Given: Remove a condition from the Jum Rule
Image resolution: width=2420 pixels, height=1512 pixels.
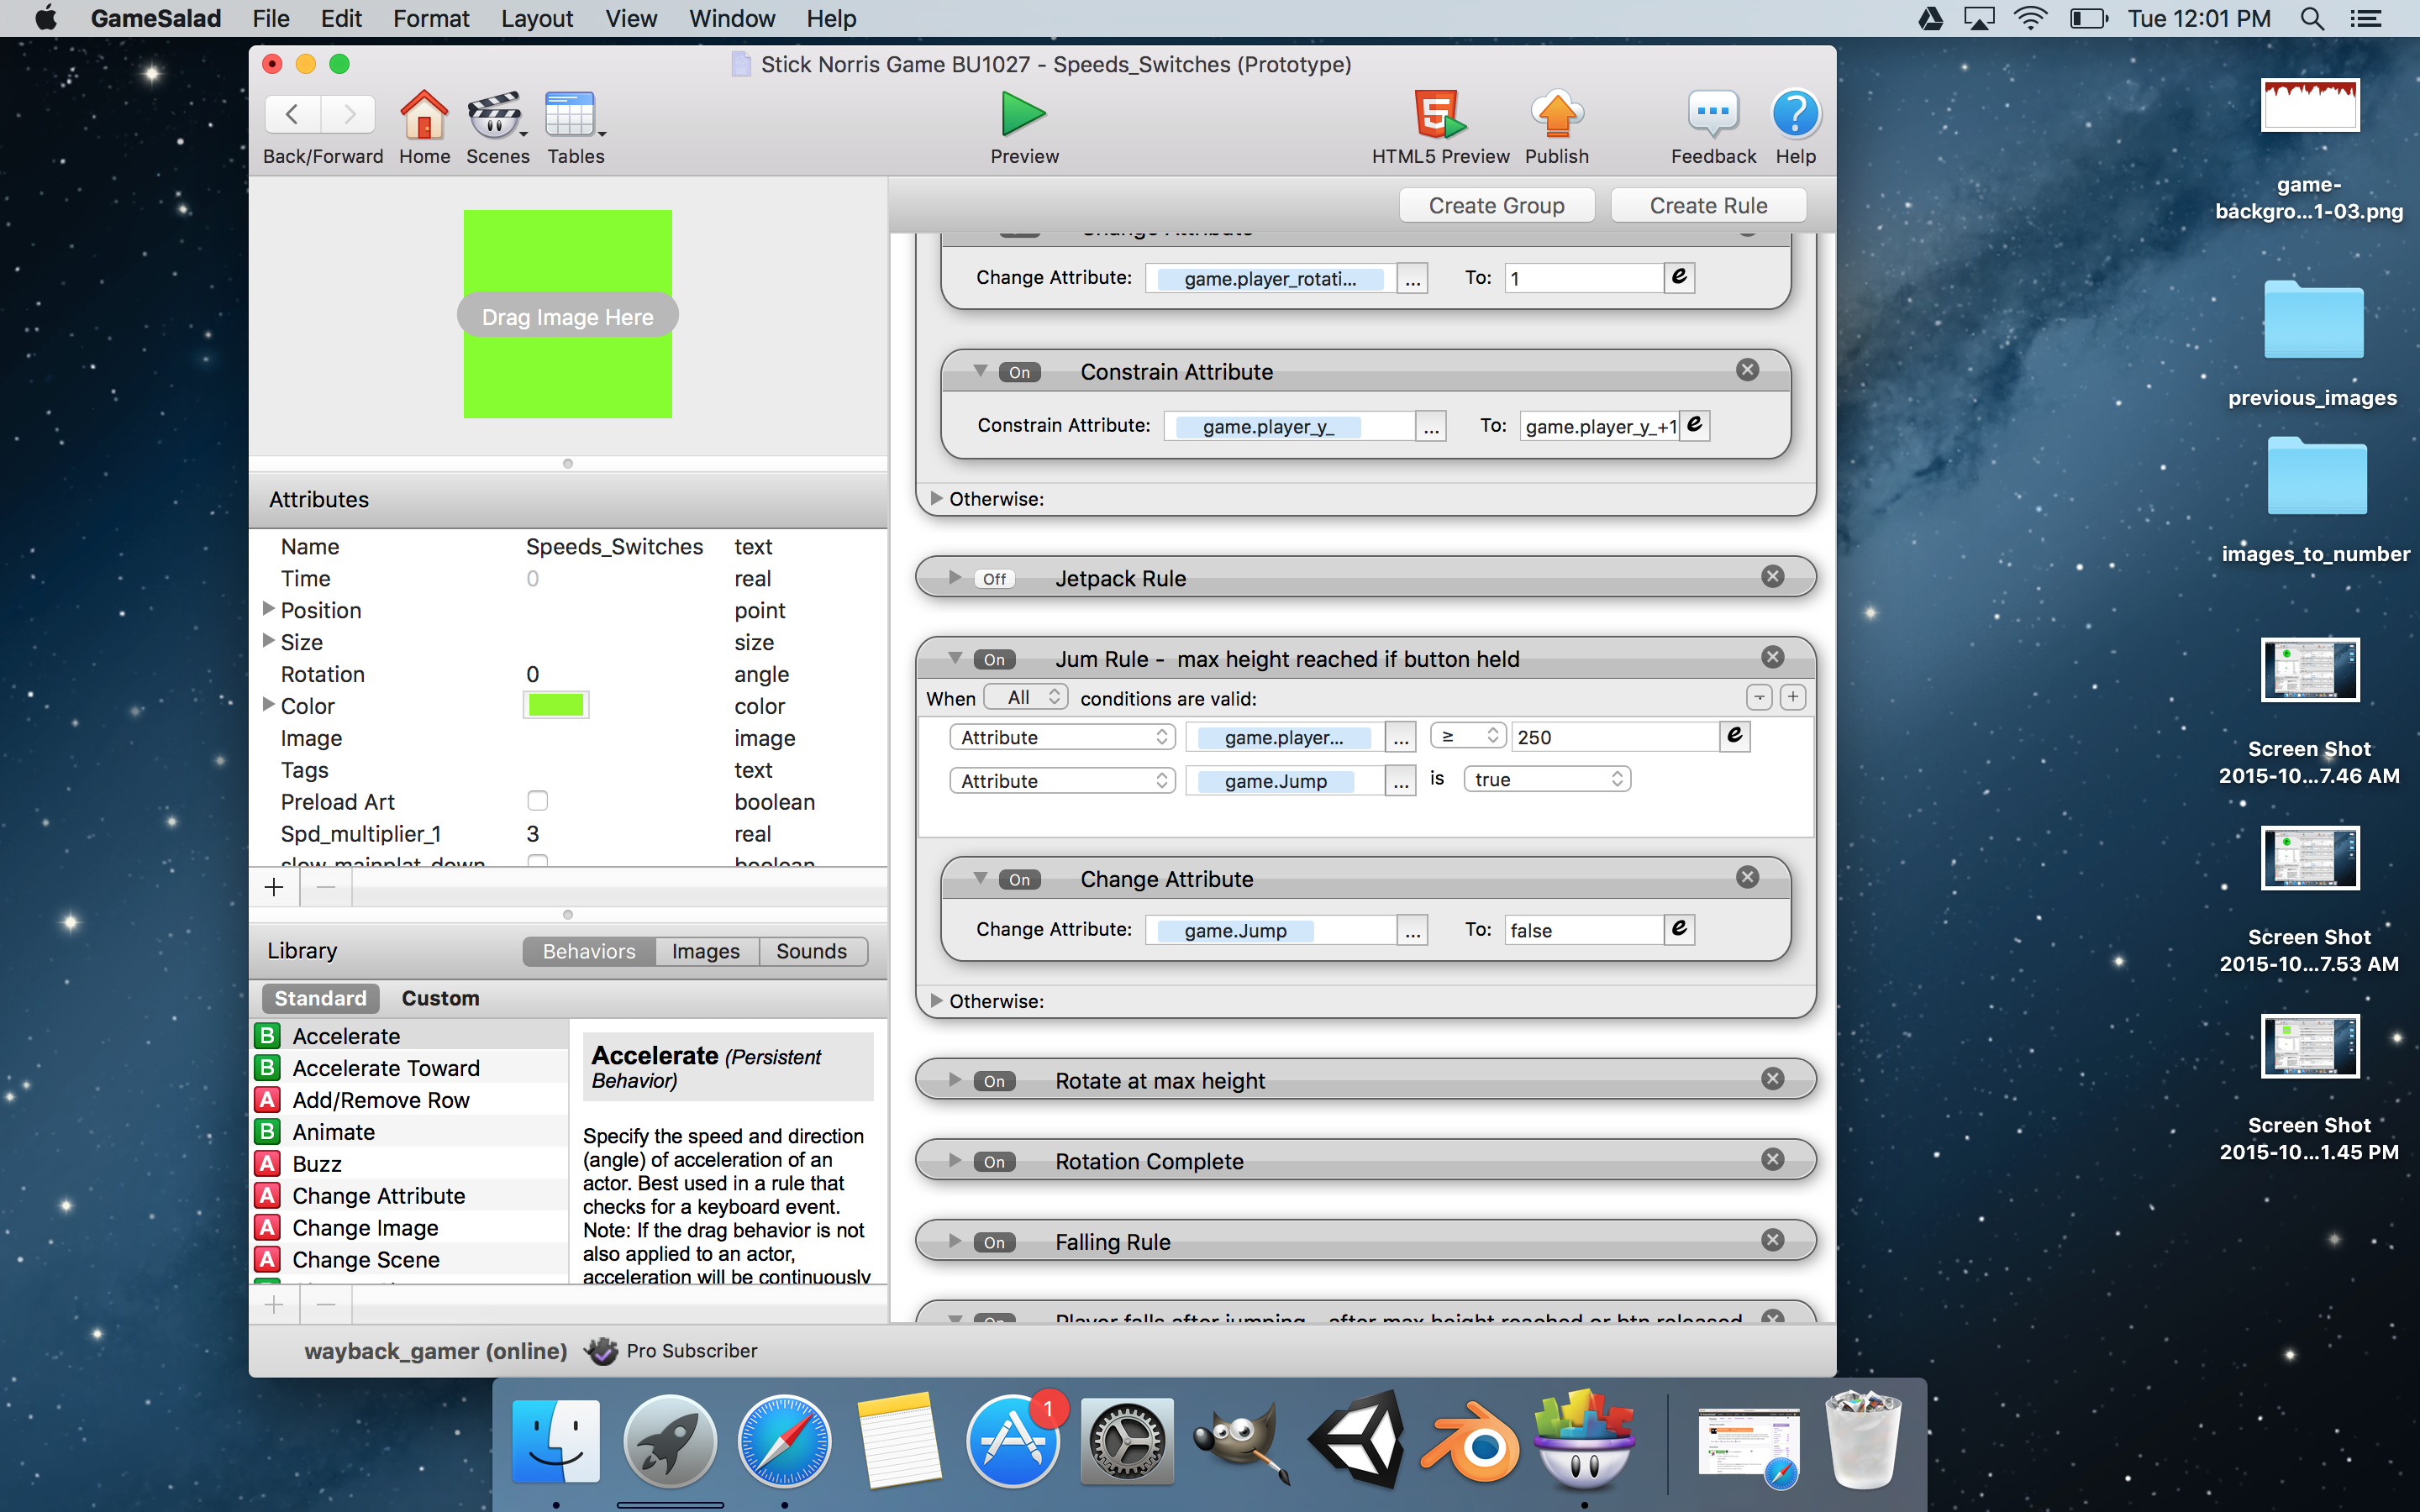Looking at the screenshot, I should pos(1759,697).
